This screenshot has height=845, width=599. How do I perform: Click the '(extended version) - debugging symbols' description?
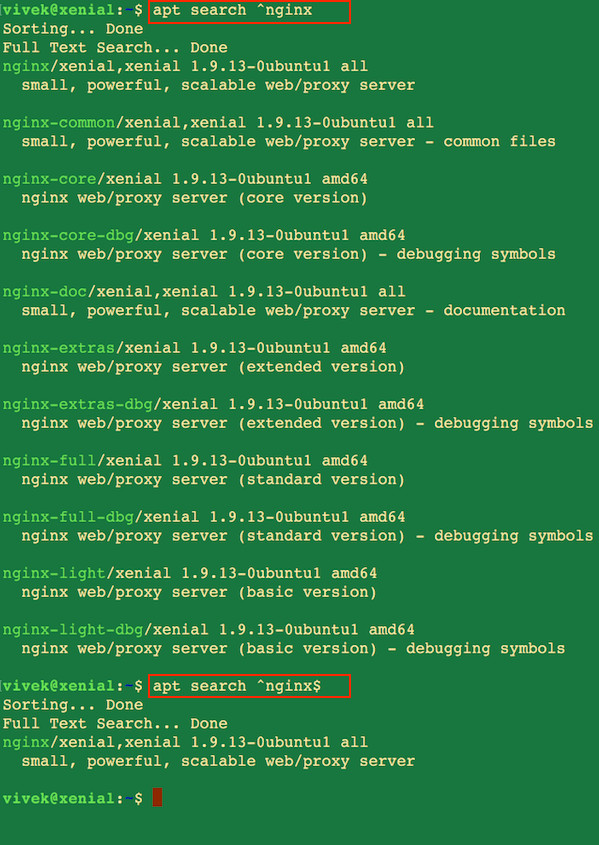(x=415, y=424)
